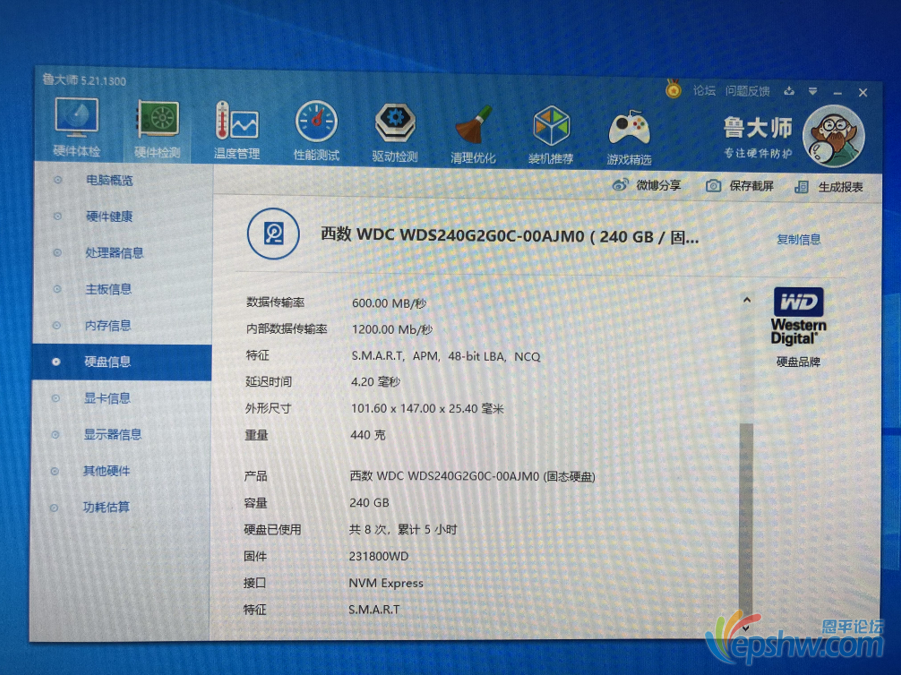The image size is (901, 675).
Task: Click the 鲁大师 5.21.1300 window title
Action: click(x=84, y=80)
